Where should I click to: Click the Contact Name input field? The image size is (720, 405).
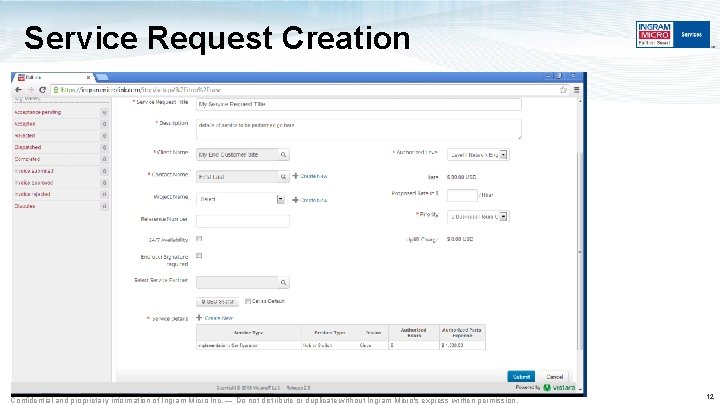pos(237,176)
